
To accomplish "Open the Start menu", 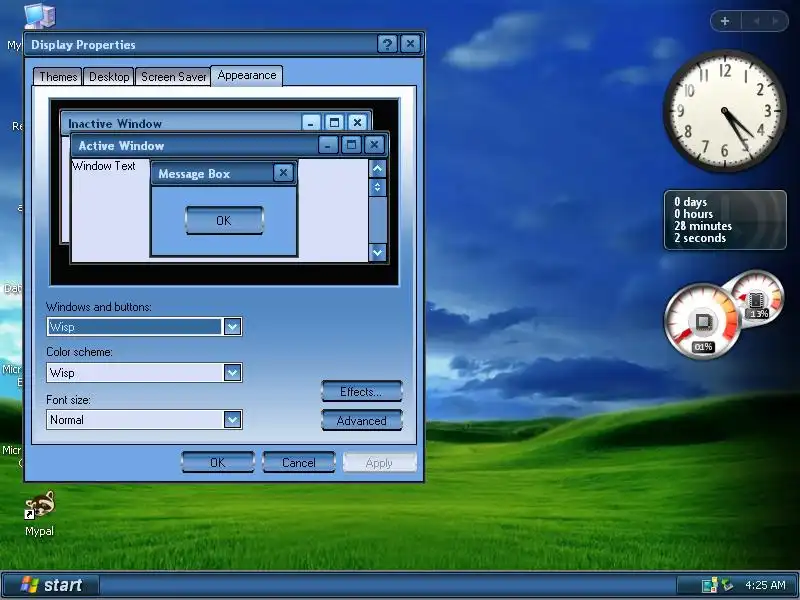I will pos(50,585).
